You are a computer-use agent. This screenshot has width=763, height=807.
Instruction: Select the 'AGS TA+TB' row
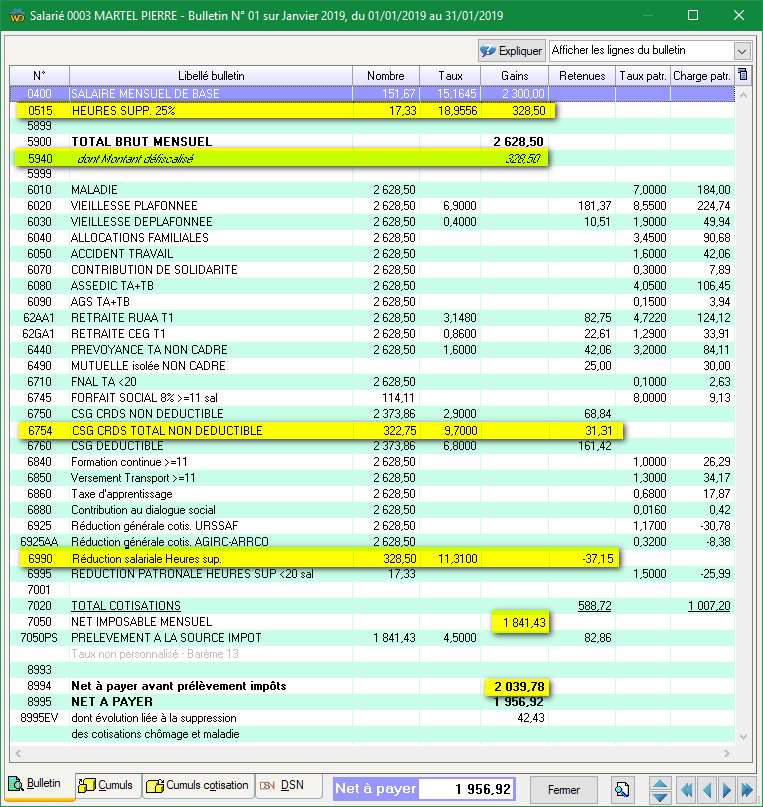pyautogui.click(x=372, y=302)
